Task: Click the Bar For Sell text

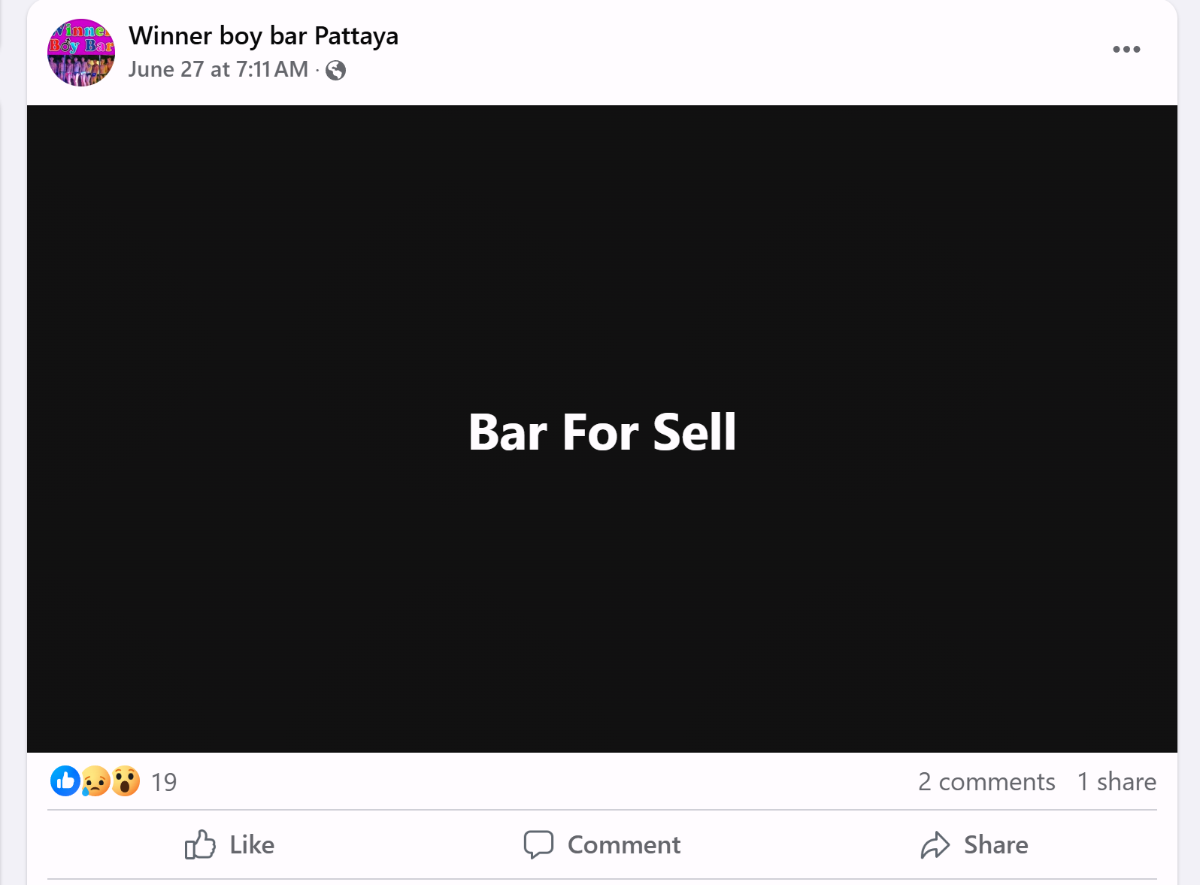Action: 602,432
